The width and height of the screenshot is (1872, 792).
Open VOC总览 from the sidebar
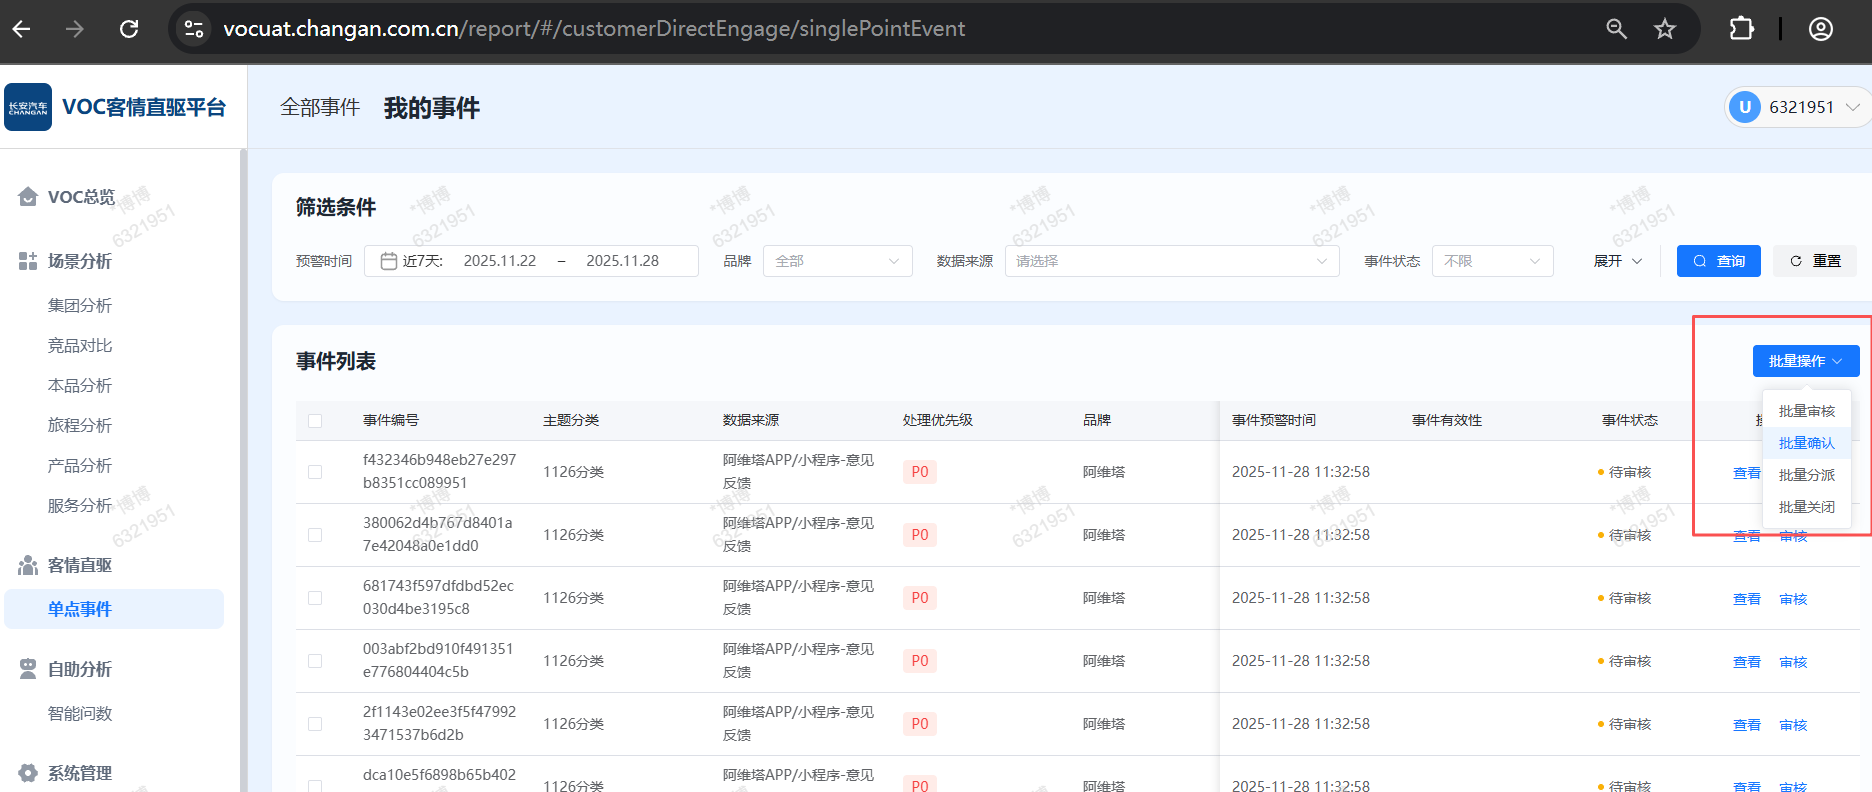point(81,197)
